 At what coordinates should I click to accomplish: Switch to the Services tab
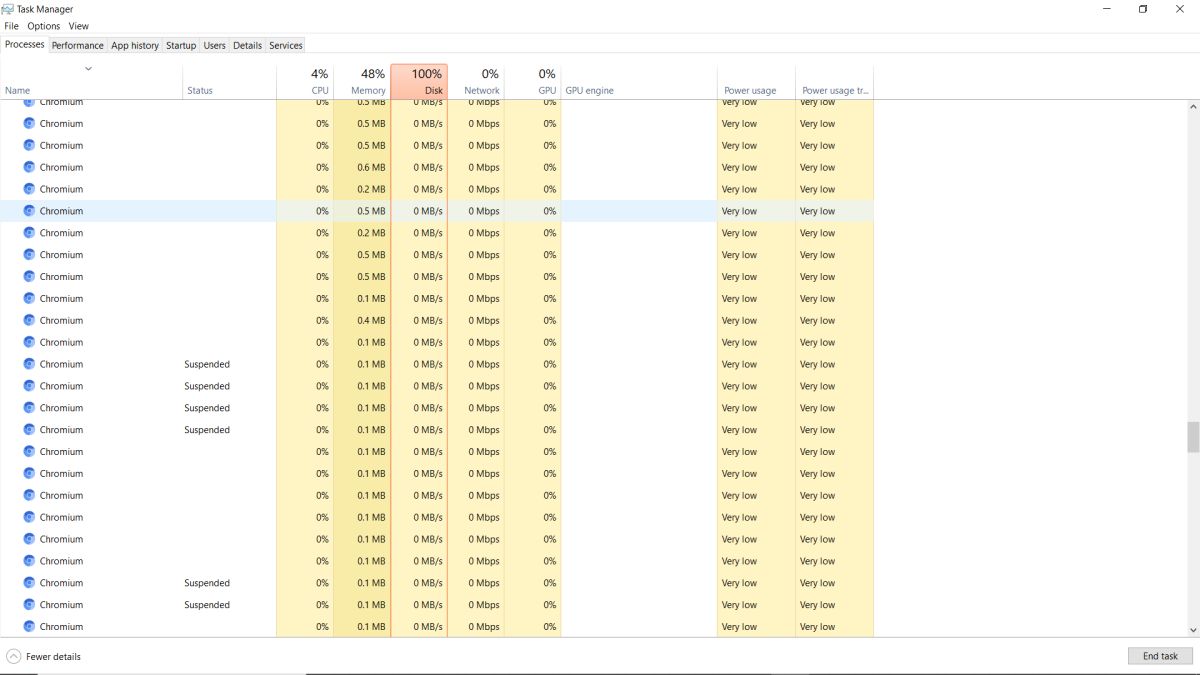[x=286, y=45]
